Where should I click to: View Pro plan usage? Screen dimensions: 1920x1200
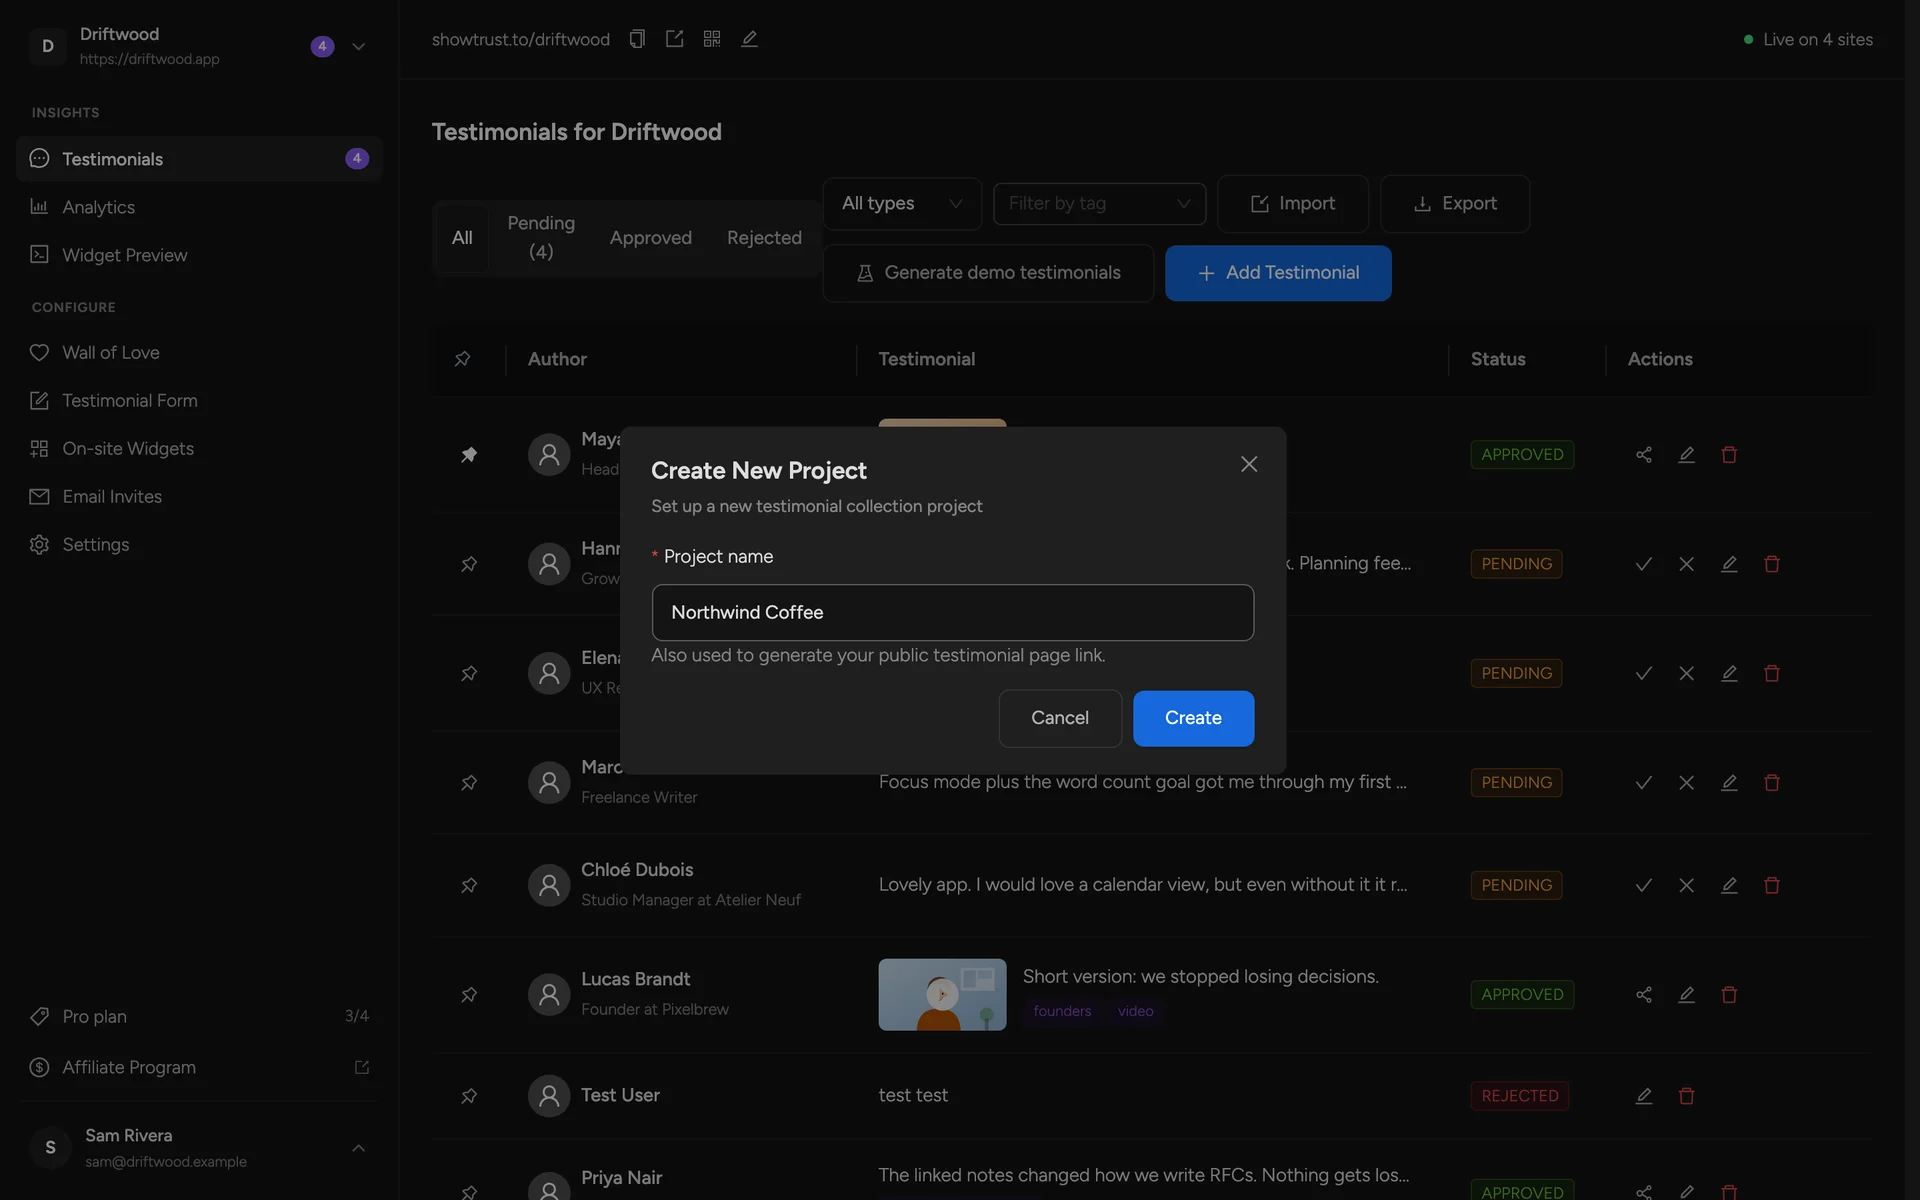[x=199, y=1016]
